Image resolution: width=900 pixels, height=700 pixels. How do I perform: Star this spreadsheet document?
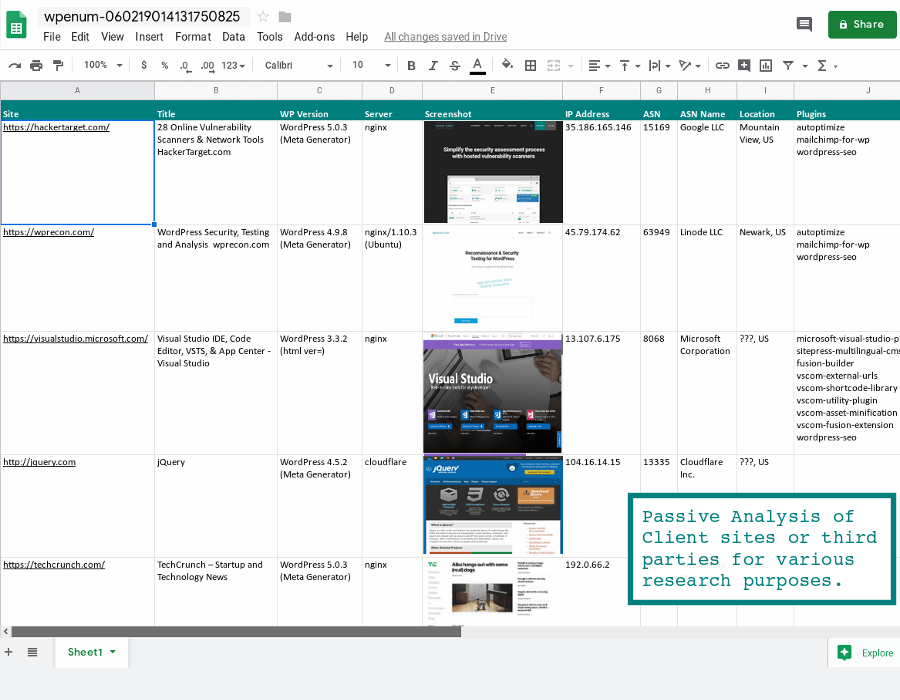tap(263, 17)
